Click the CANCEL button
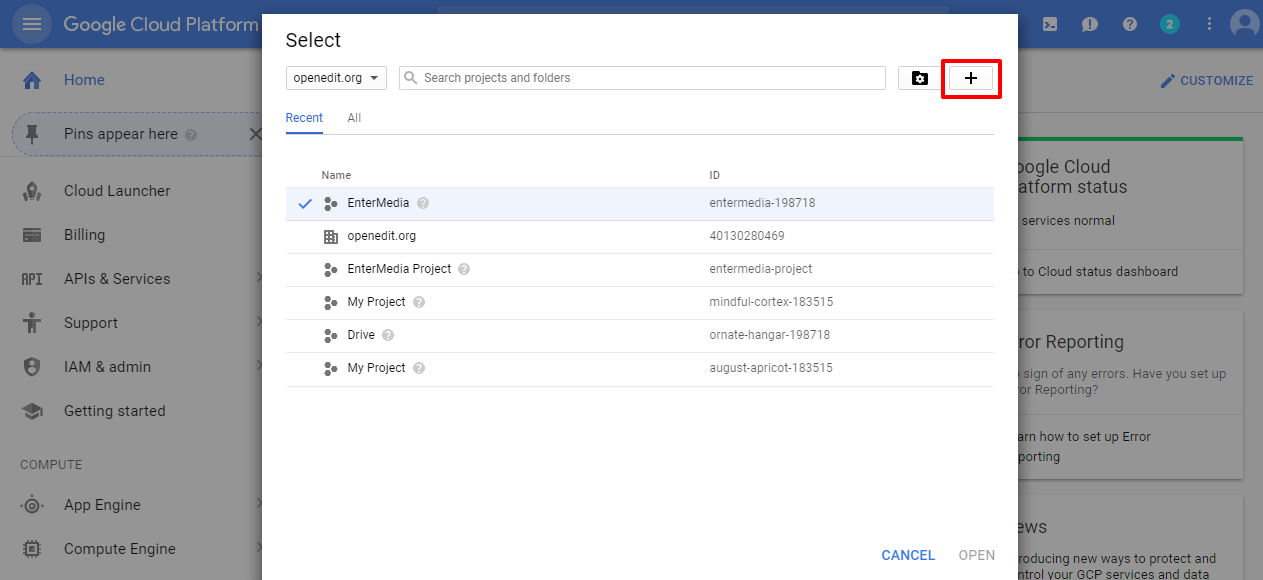The height and width of the screenshot is (580, 1263). (x=908, y=555)
